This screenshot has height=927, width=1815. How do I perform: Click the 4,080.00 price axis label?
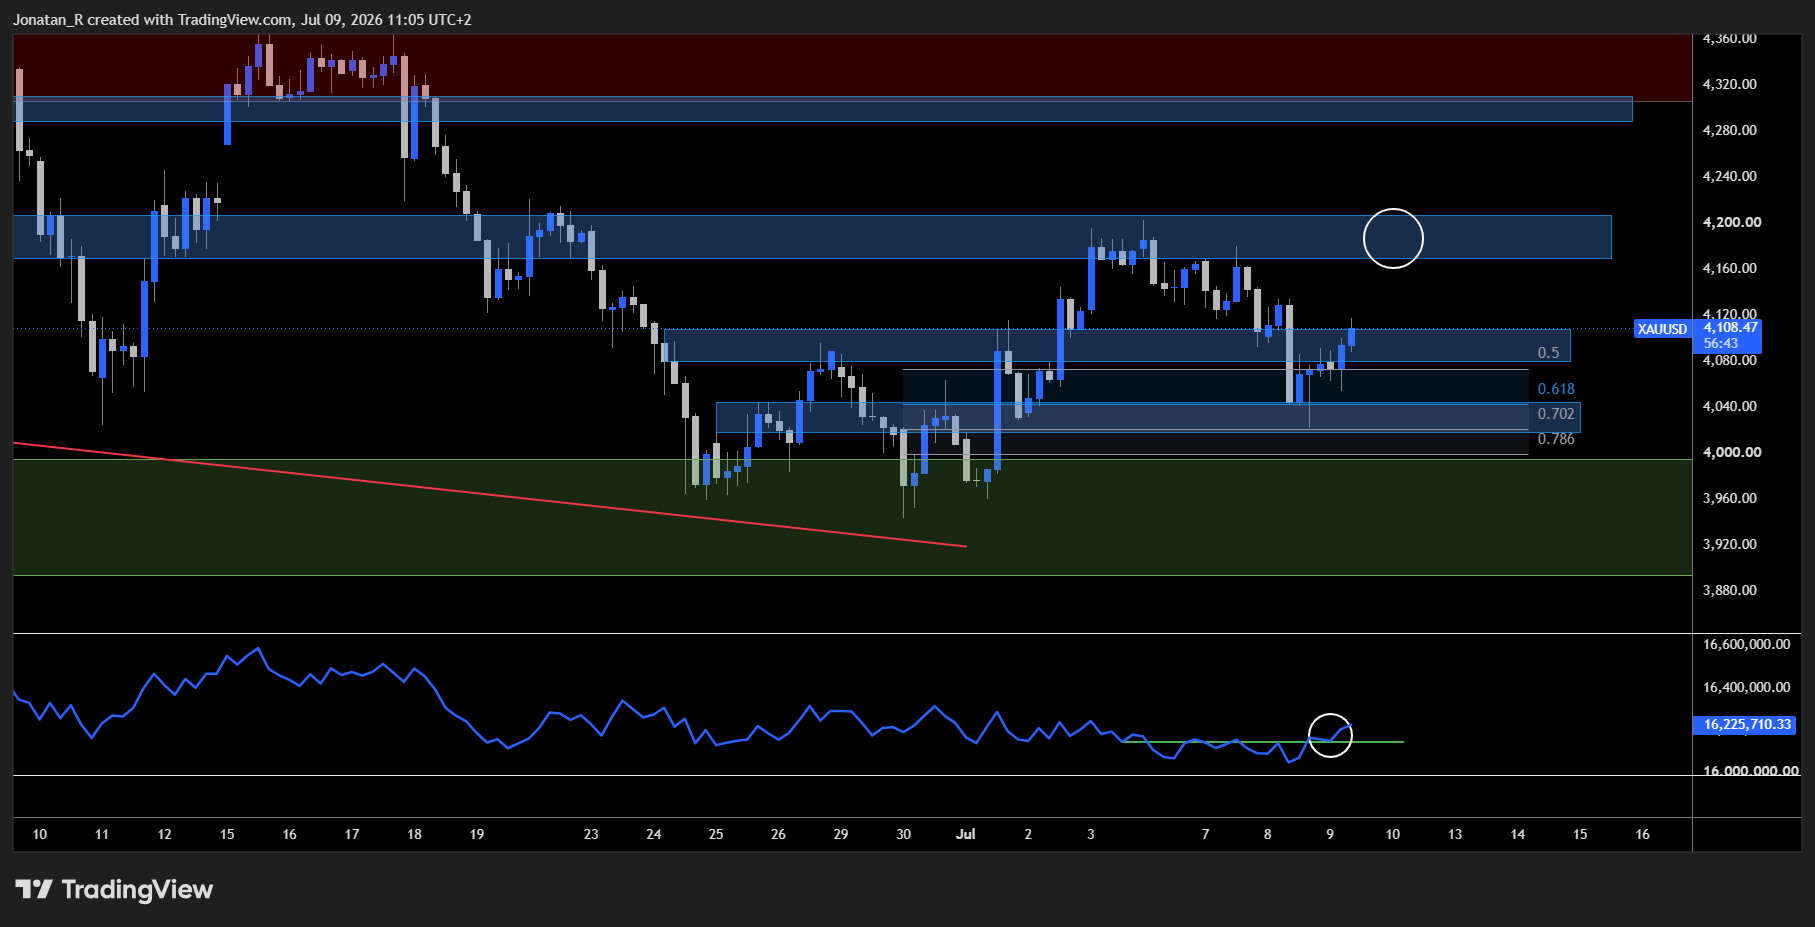[x=1729, y=360]
